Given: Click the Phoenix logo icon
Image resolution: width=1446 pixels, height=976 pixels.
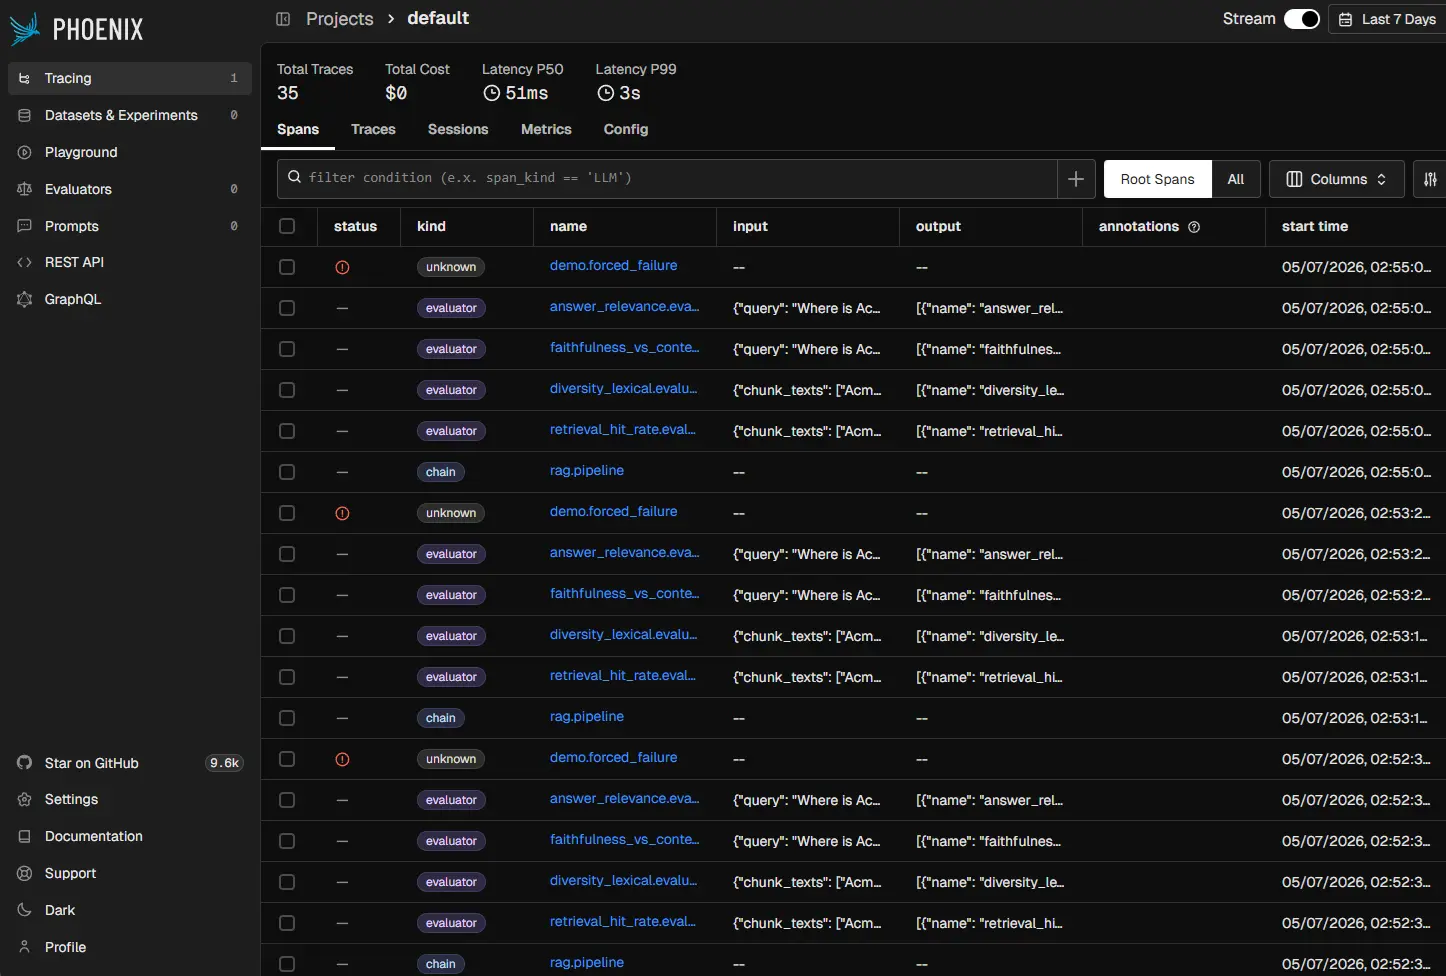Looking at the screenshot, I should tap(25, 29).
